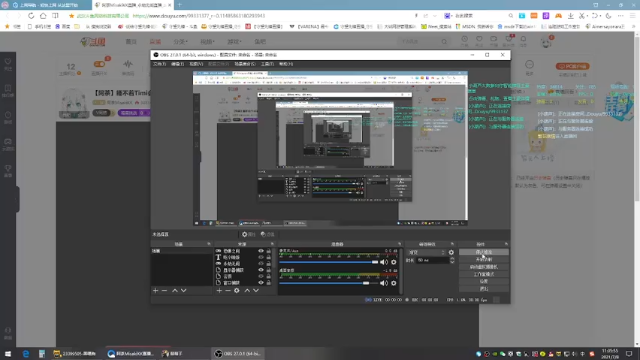Click the top button in the controls panel
This screenshot has width=640, height=360.
[x=484, y=252]
